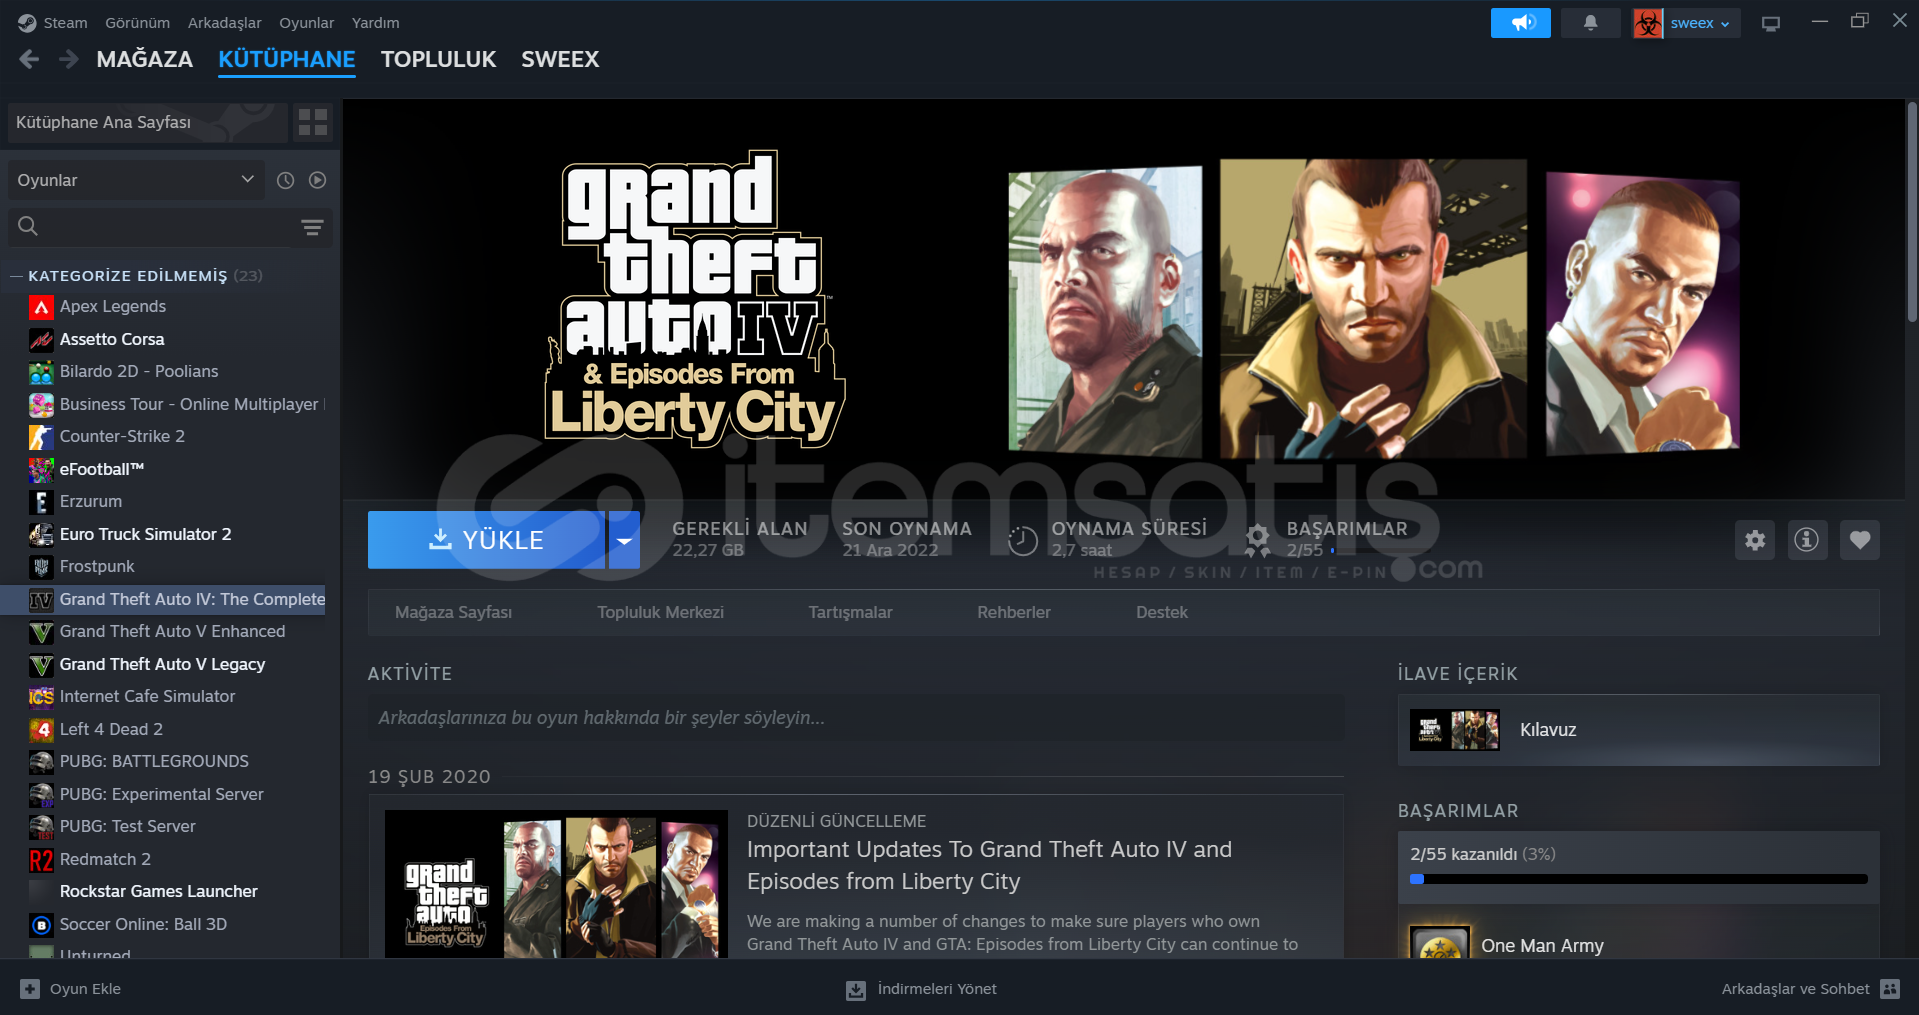Click the Internet Cafe Simulator icon

41,697
